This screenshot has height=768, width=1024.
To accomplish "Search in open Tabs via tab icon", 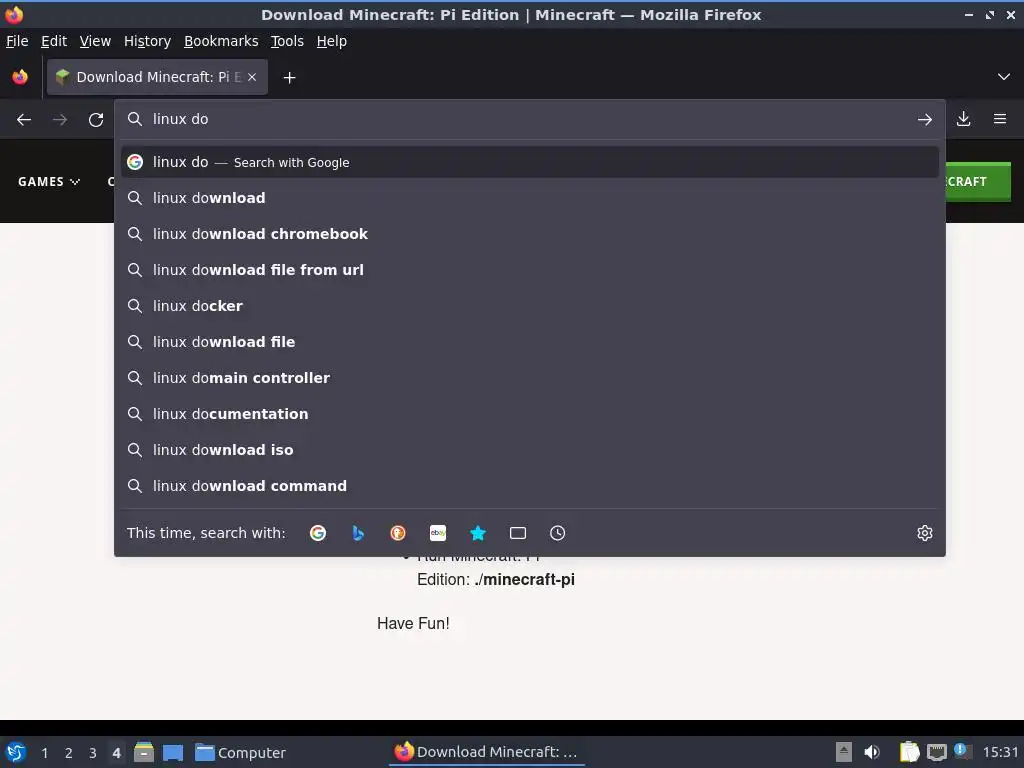I will (518, 533).
